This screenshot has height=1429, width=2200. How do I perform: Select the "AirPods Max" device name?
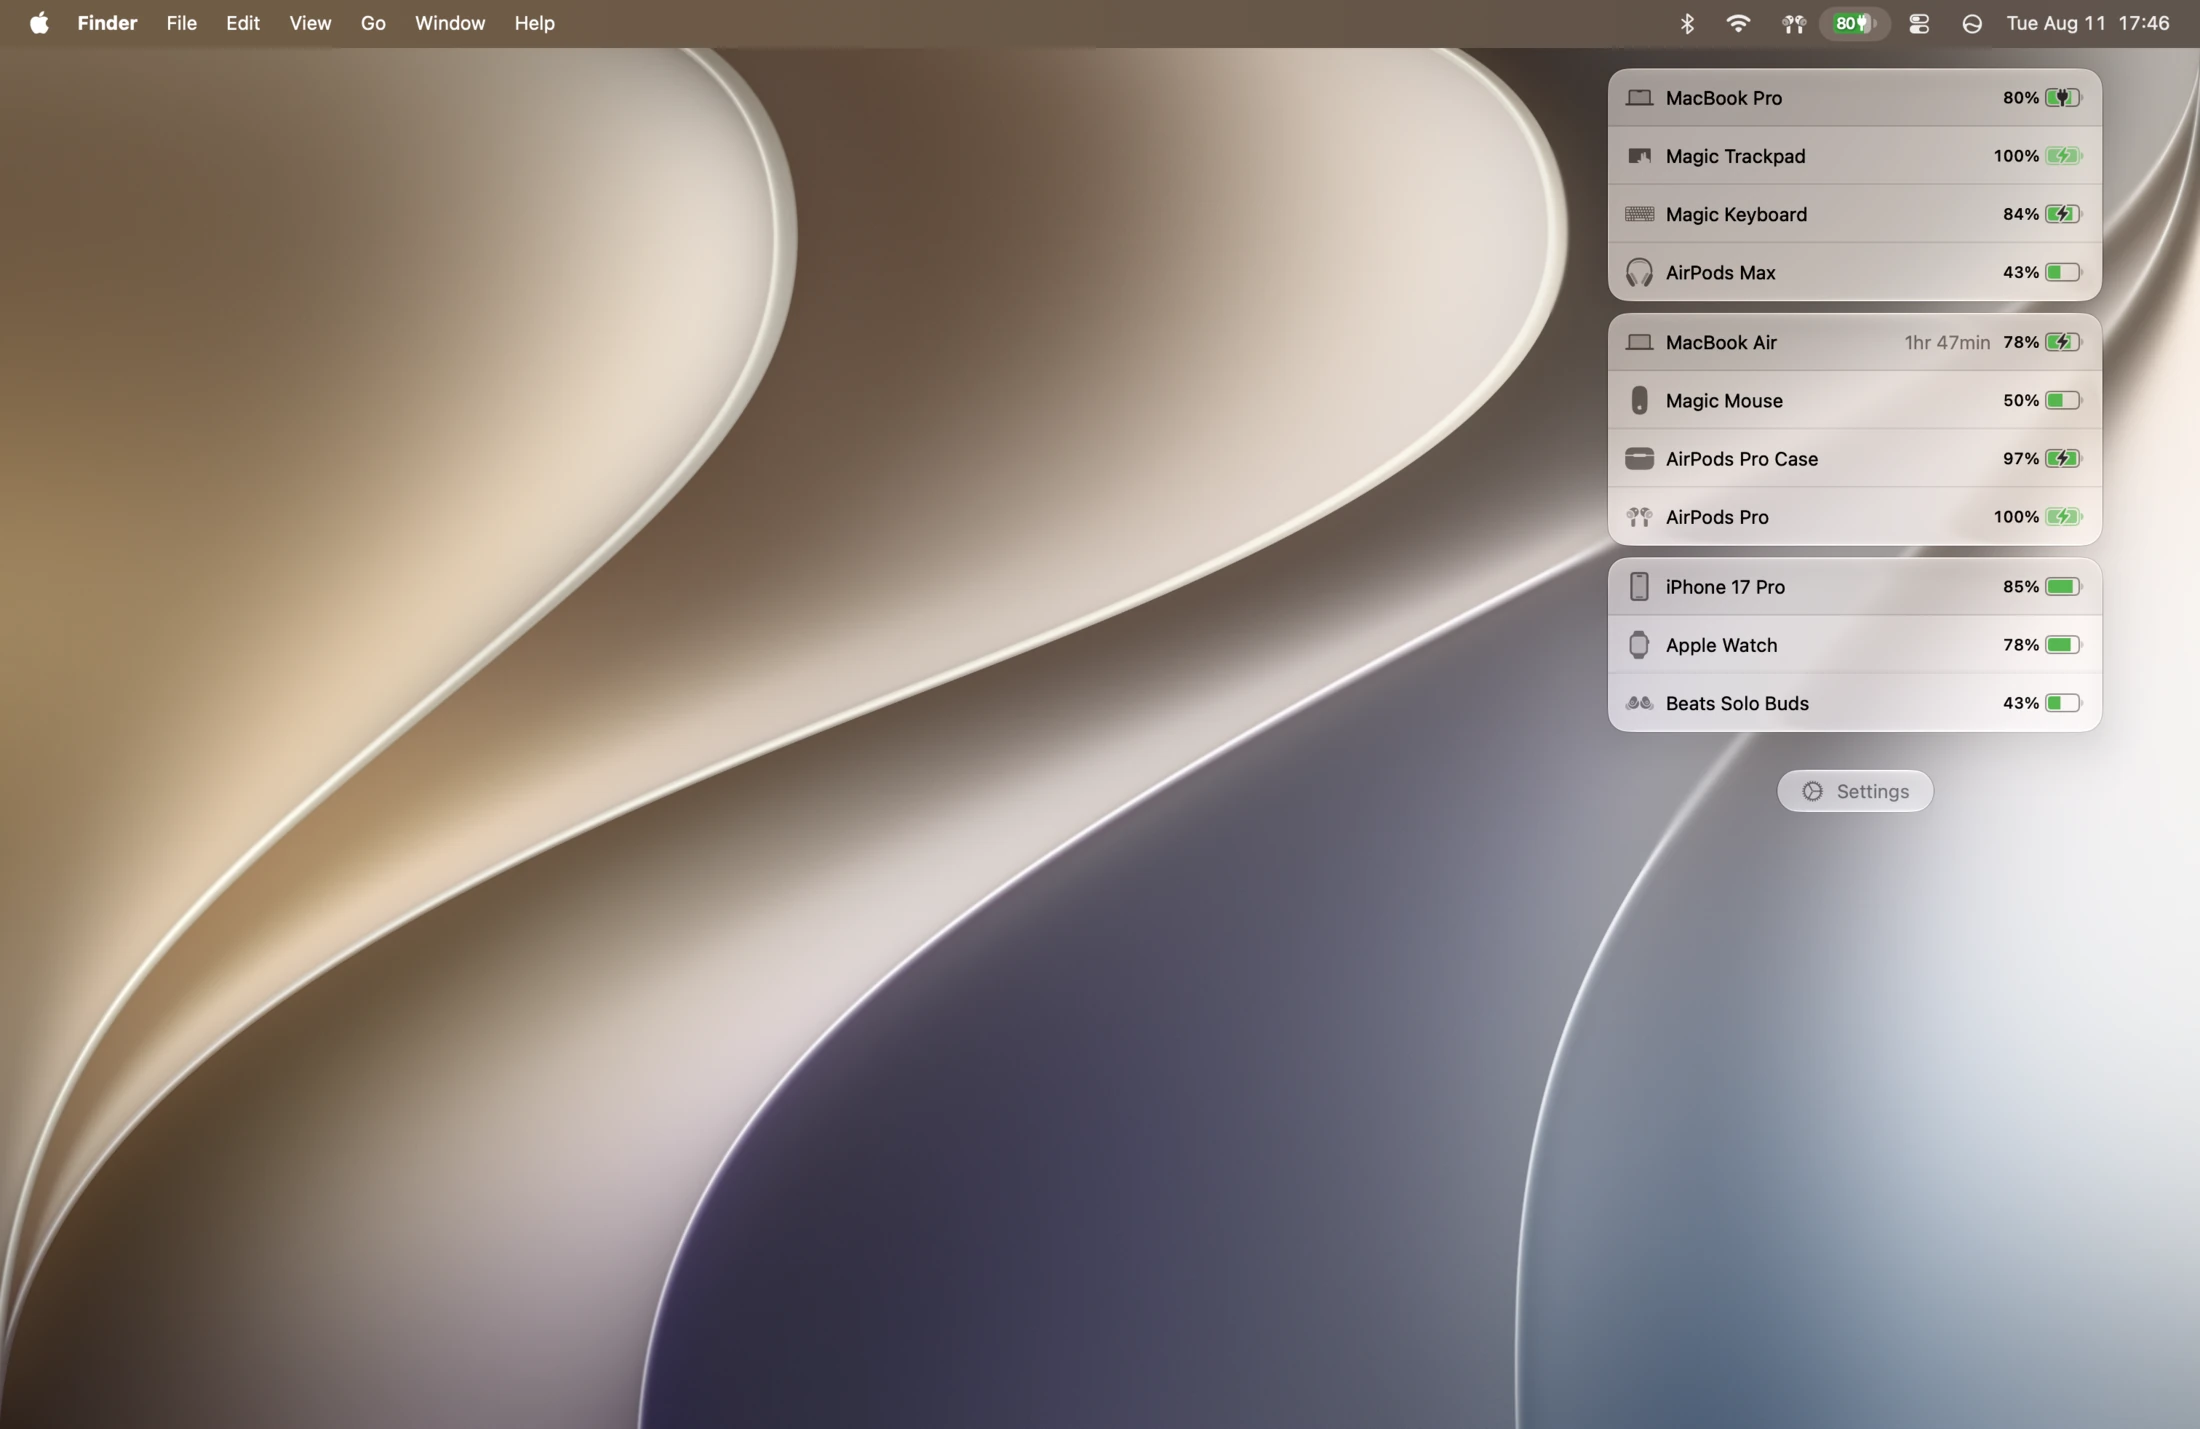(1720, 272)
